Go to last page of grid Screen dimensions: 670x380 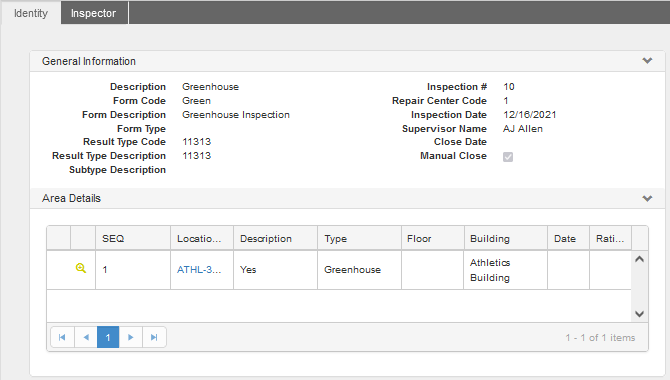[154, 337]
